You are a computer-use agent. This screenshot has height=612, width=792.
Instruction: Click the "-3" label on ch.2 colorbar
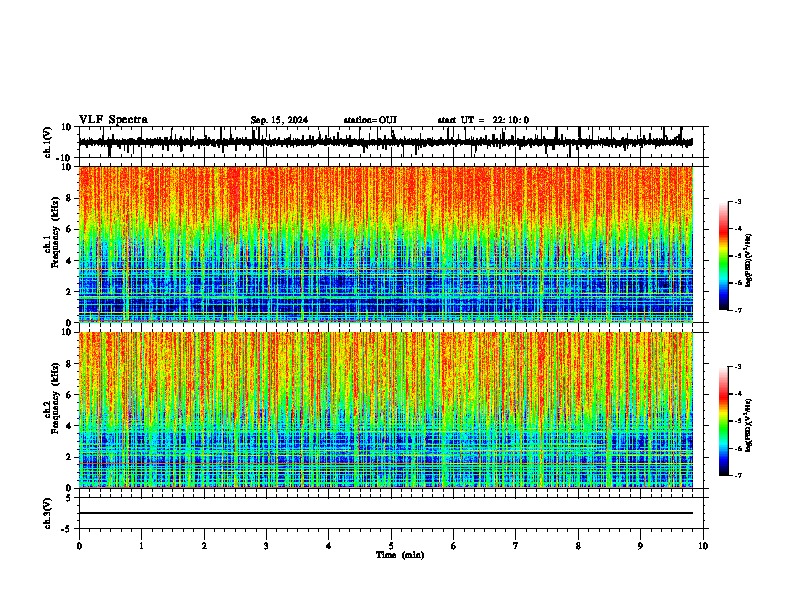[737, 367]
